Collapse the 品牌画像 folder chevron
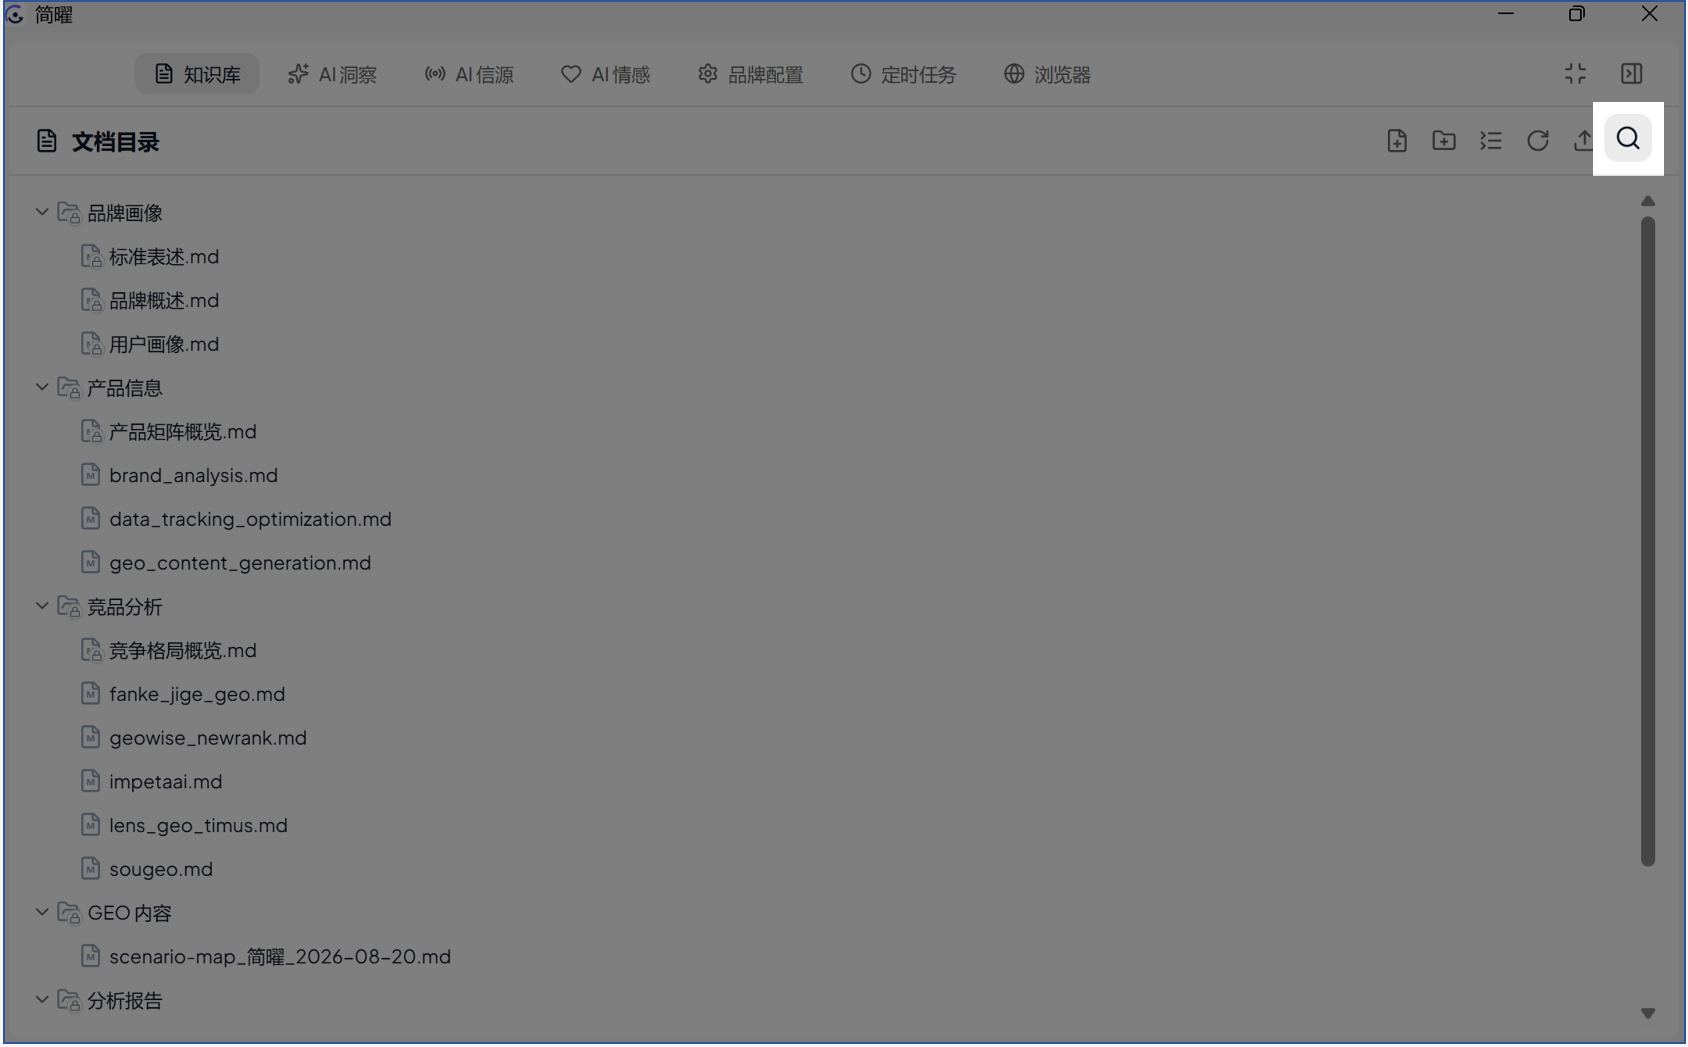Viewport: 1688px width, 1047px height. (x=42, y=212)
